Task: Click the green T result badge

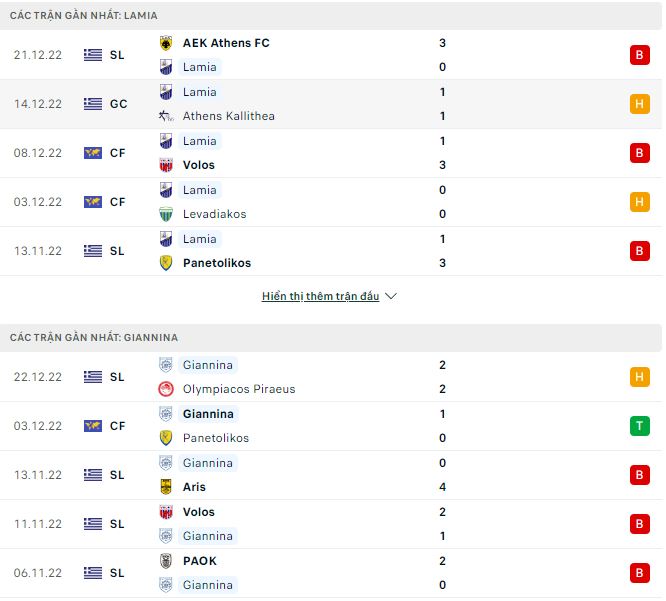Action: [x=640, y=426]
